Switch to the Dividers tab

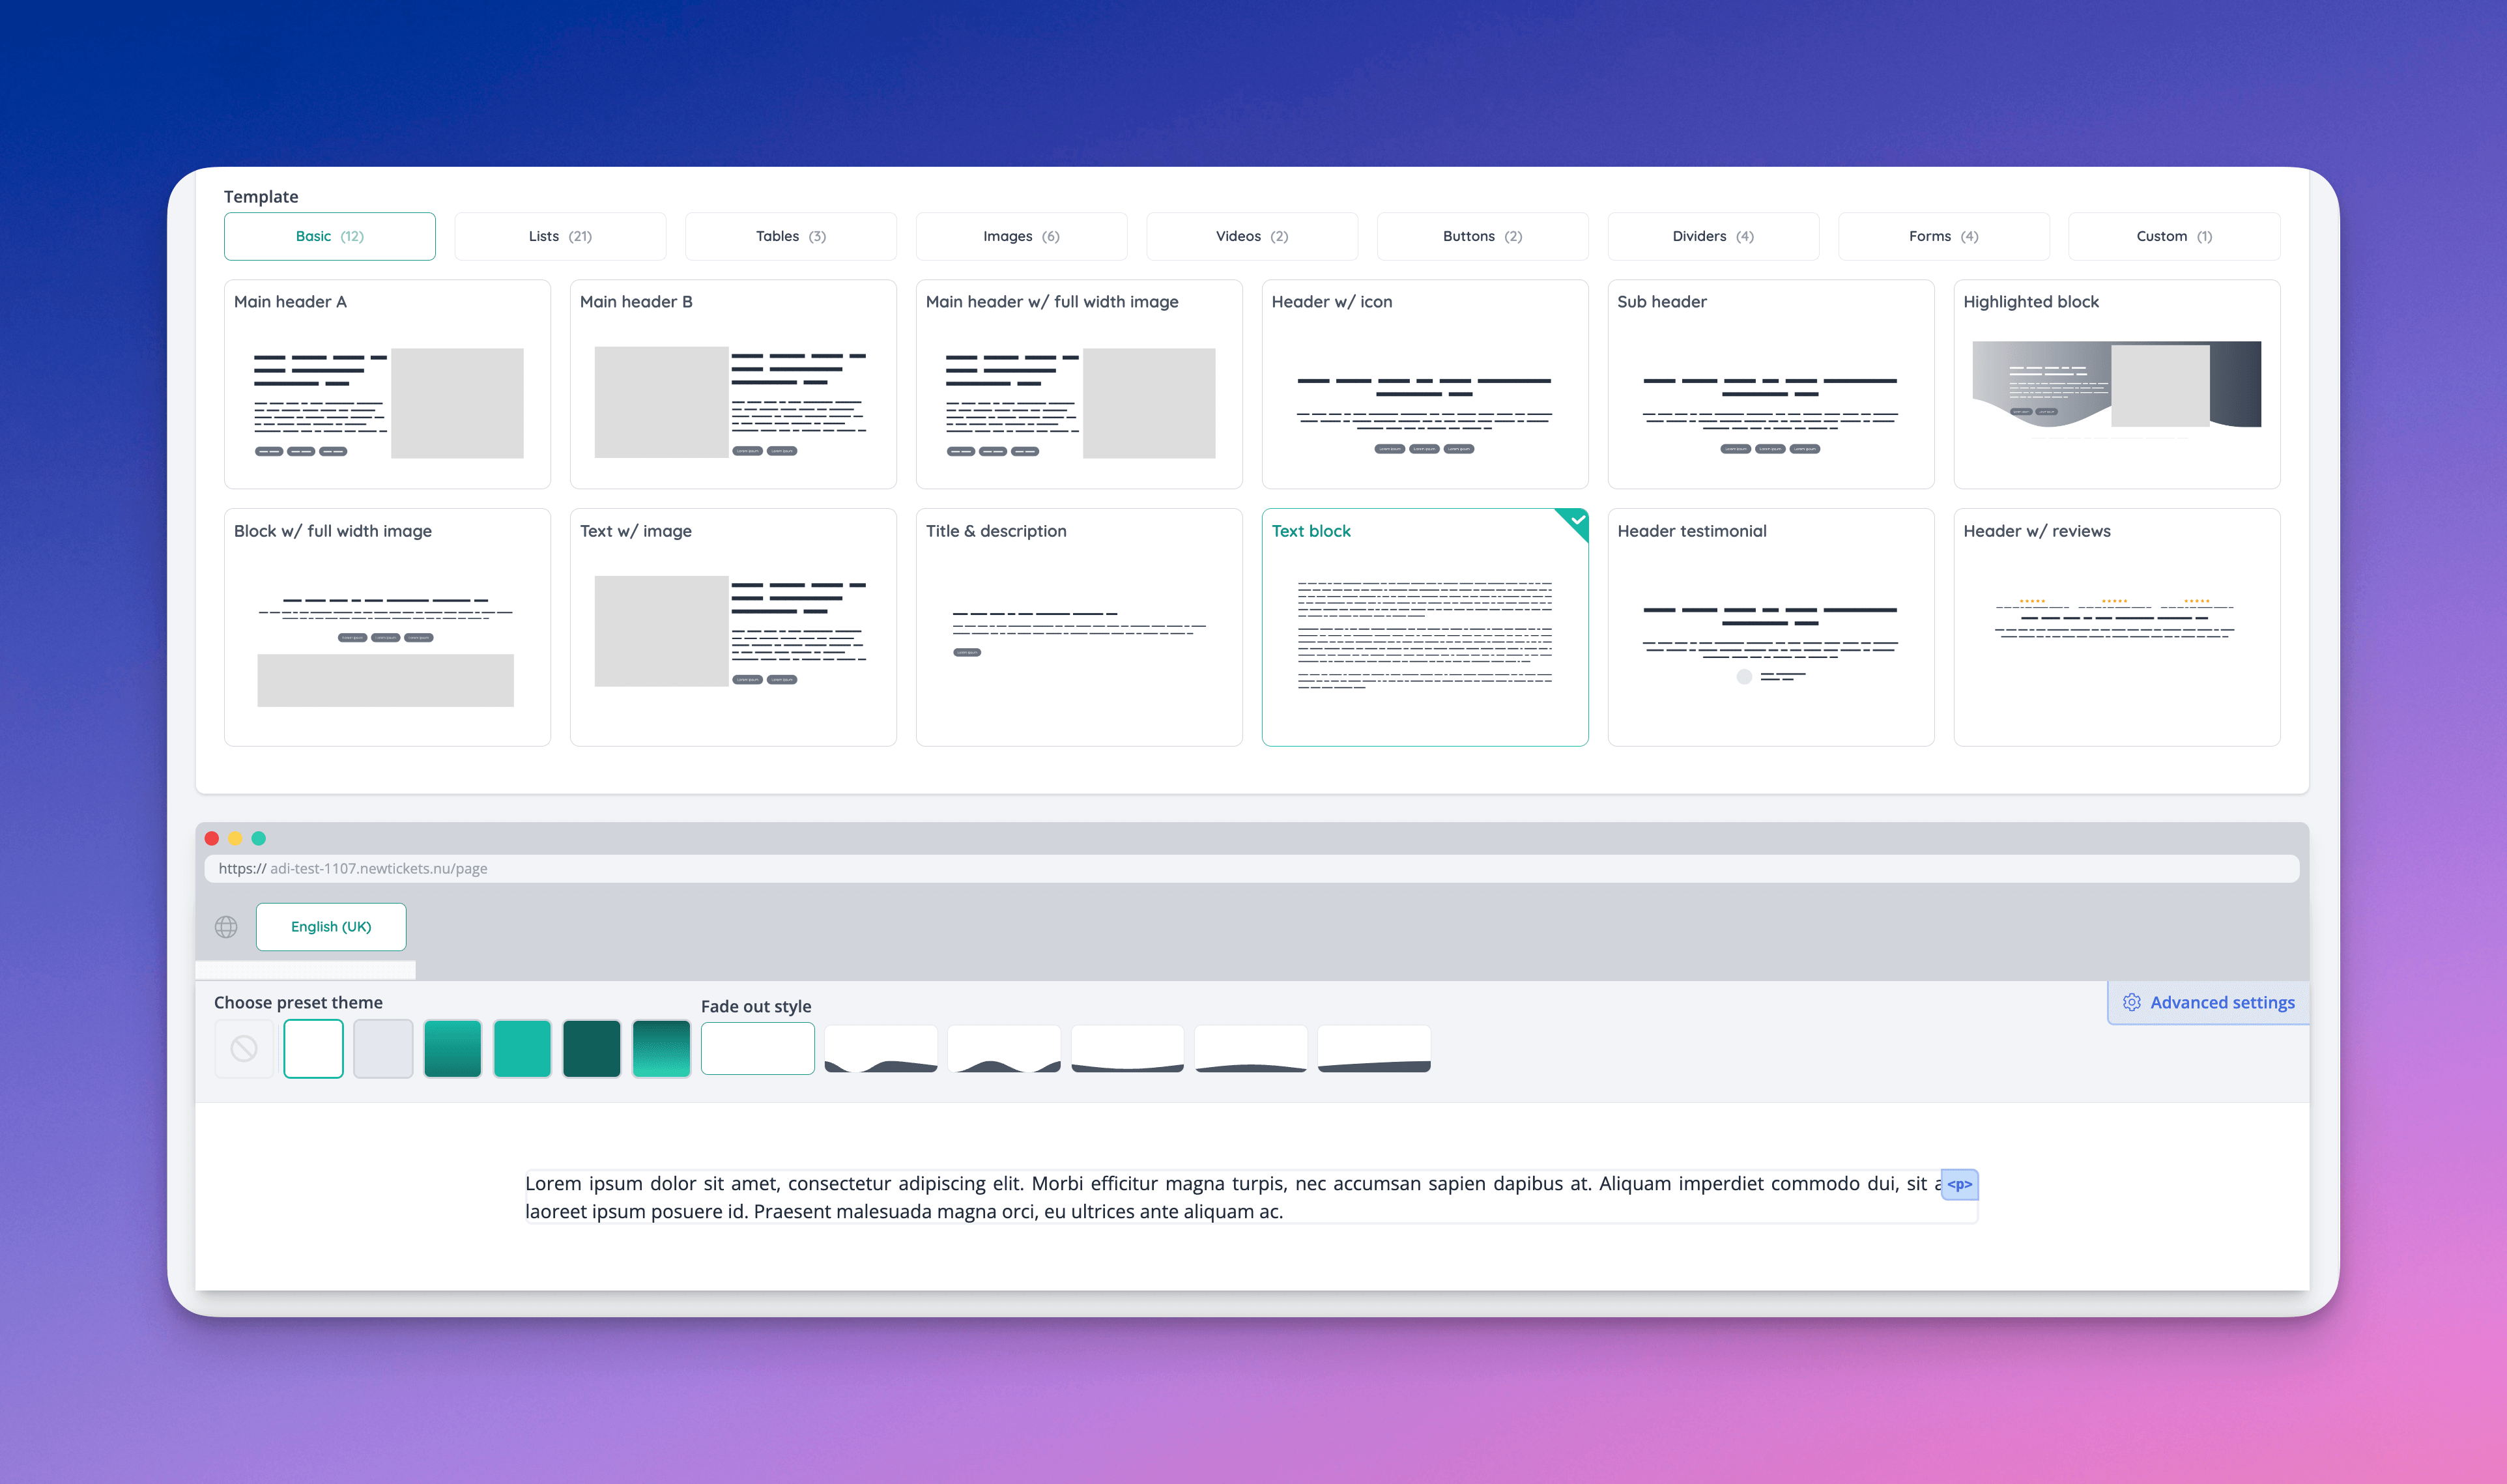1712,236
